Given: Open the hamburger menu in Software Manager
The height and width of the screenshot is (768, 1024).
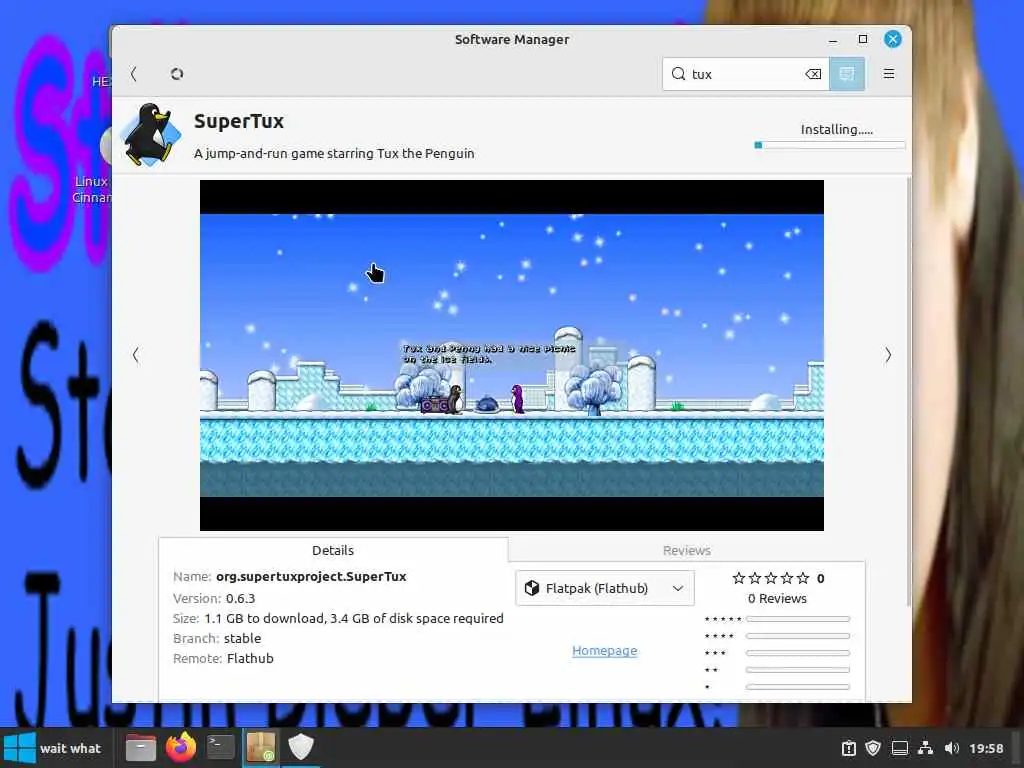Looking at the screenshot, I should [889, 74].
